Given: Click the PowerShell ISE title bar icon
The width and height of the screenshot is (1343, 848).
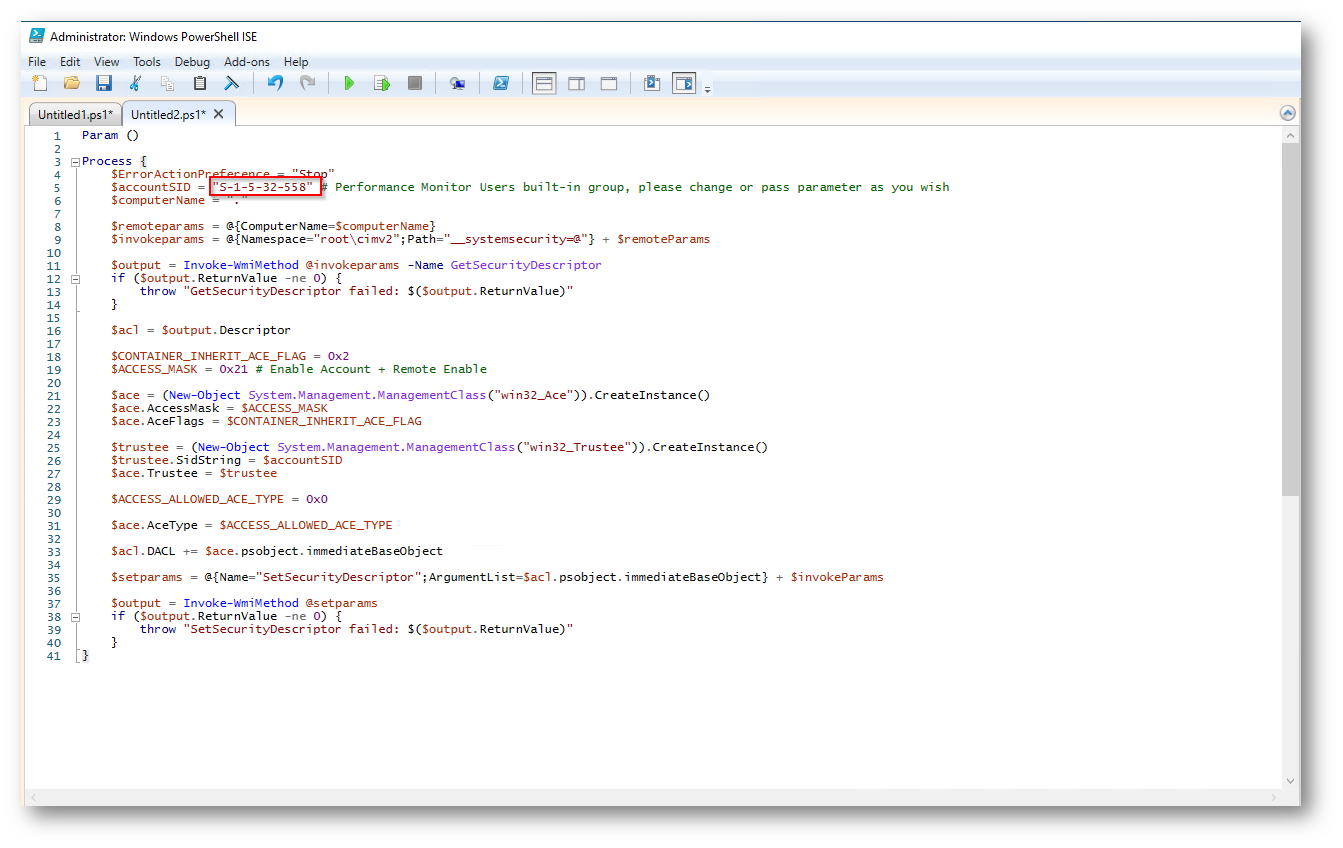Looking at the screenshot, I should click(37, 36).
